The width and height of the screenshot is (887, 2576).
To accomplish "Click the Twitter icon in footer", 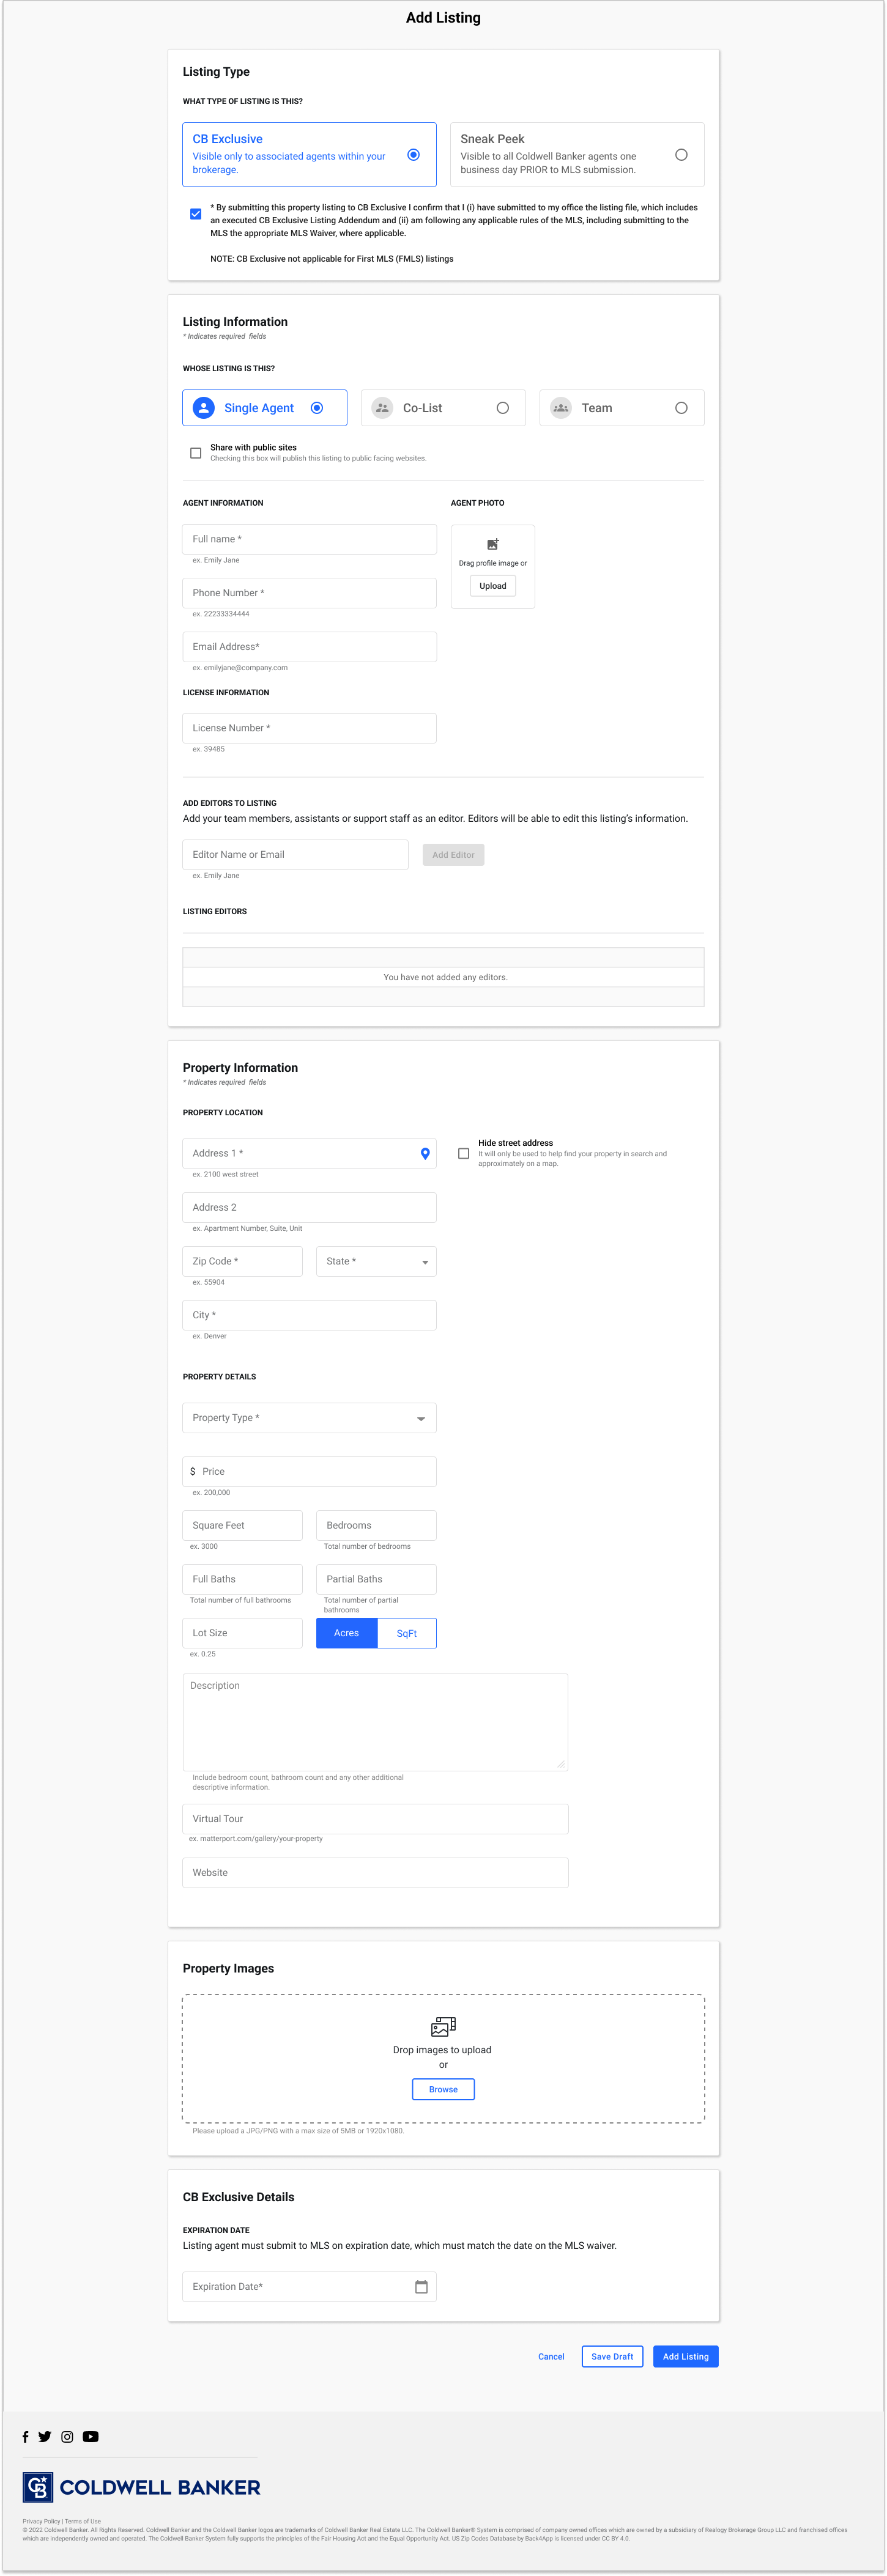I will [45, 2437].
